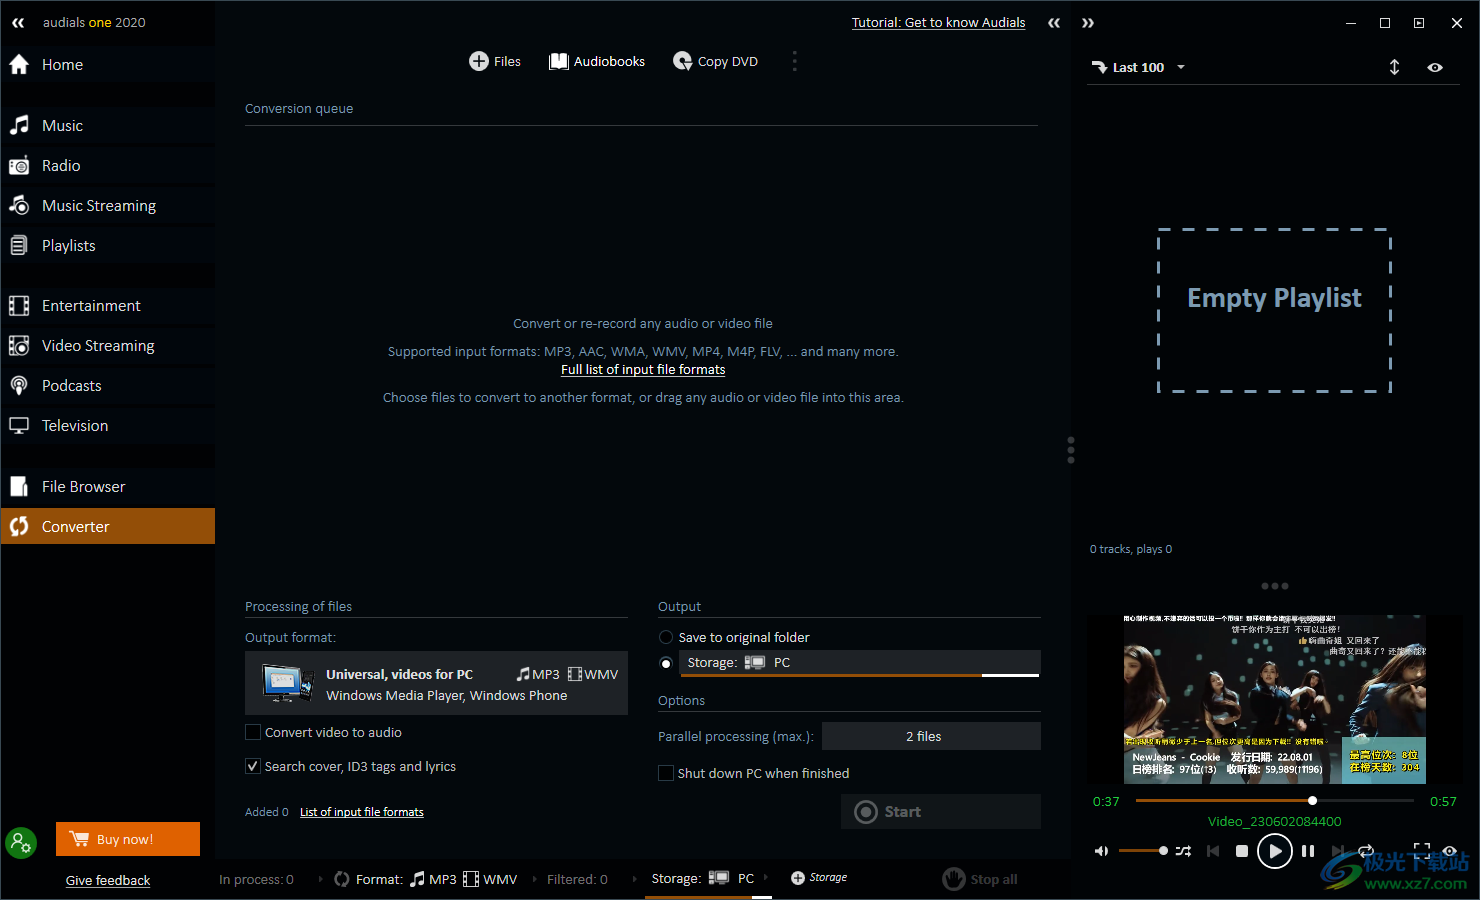
Task: Toggle shuffle playback in the player
Action: [x=1183, y=851]
